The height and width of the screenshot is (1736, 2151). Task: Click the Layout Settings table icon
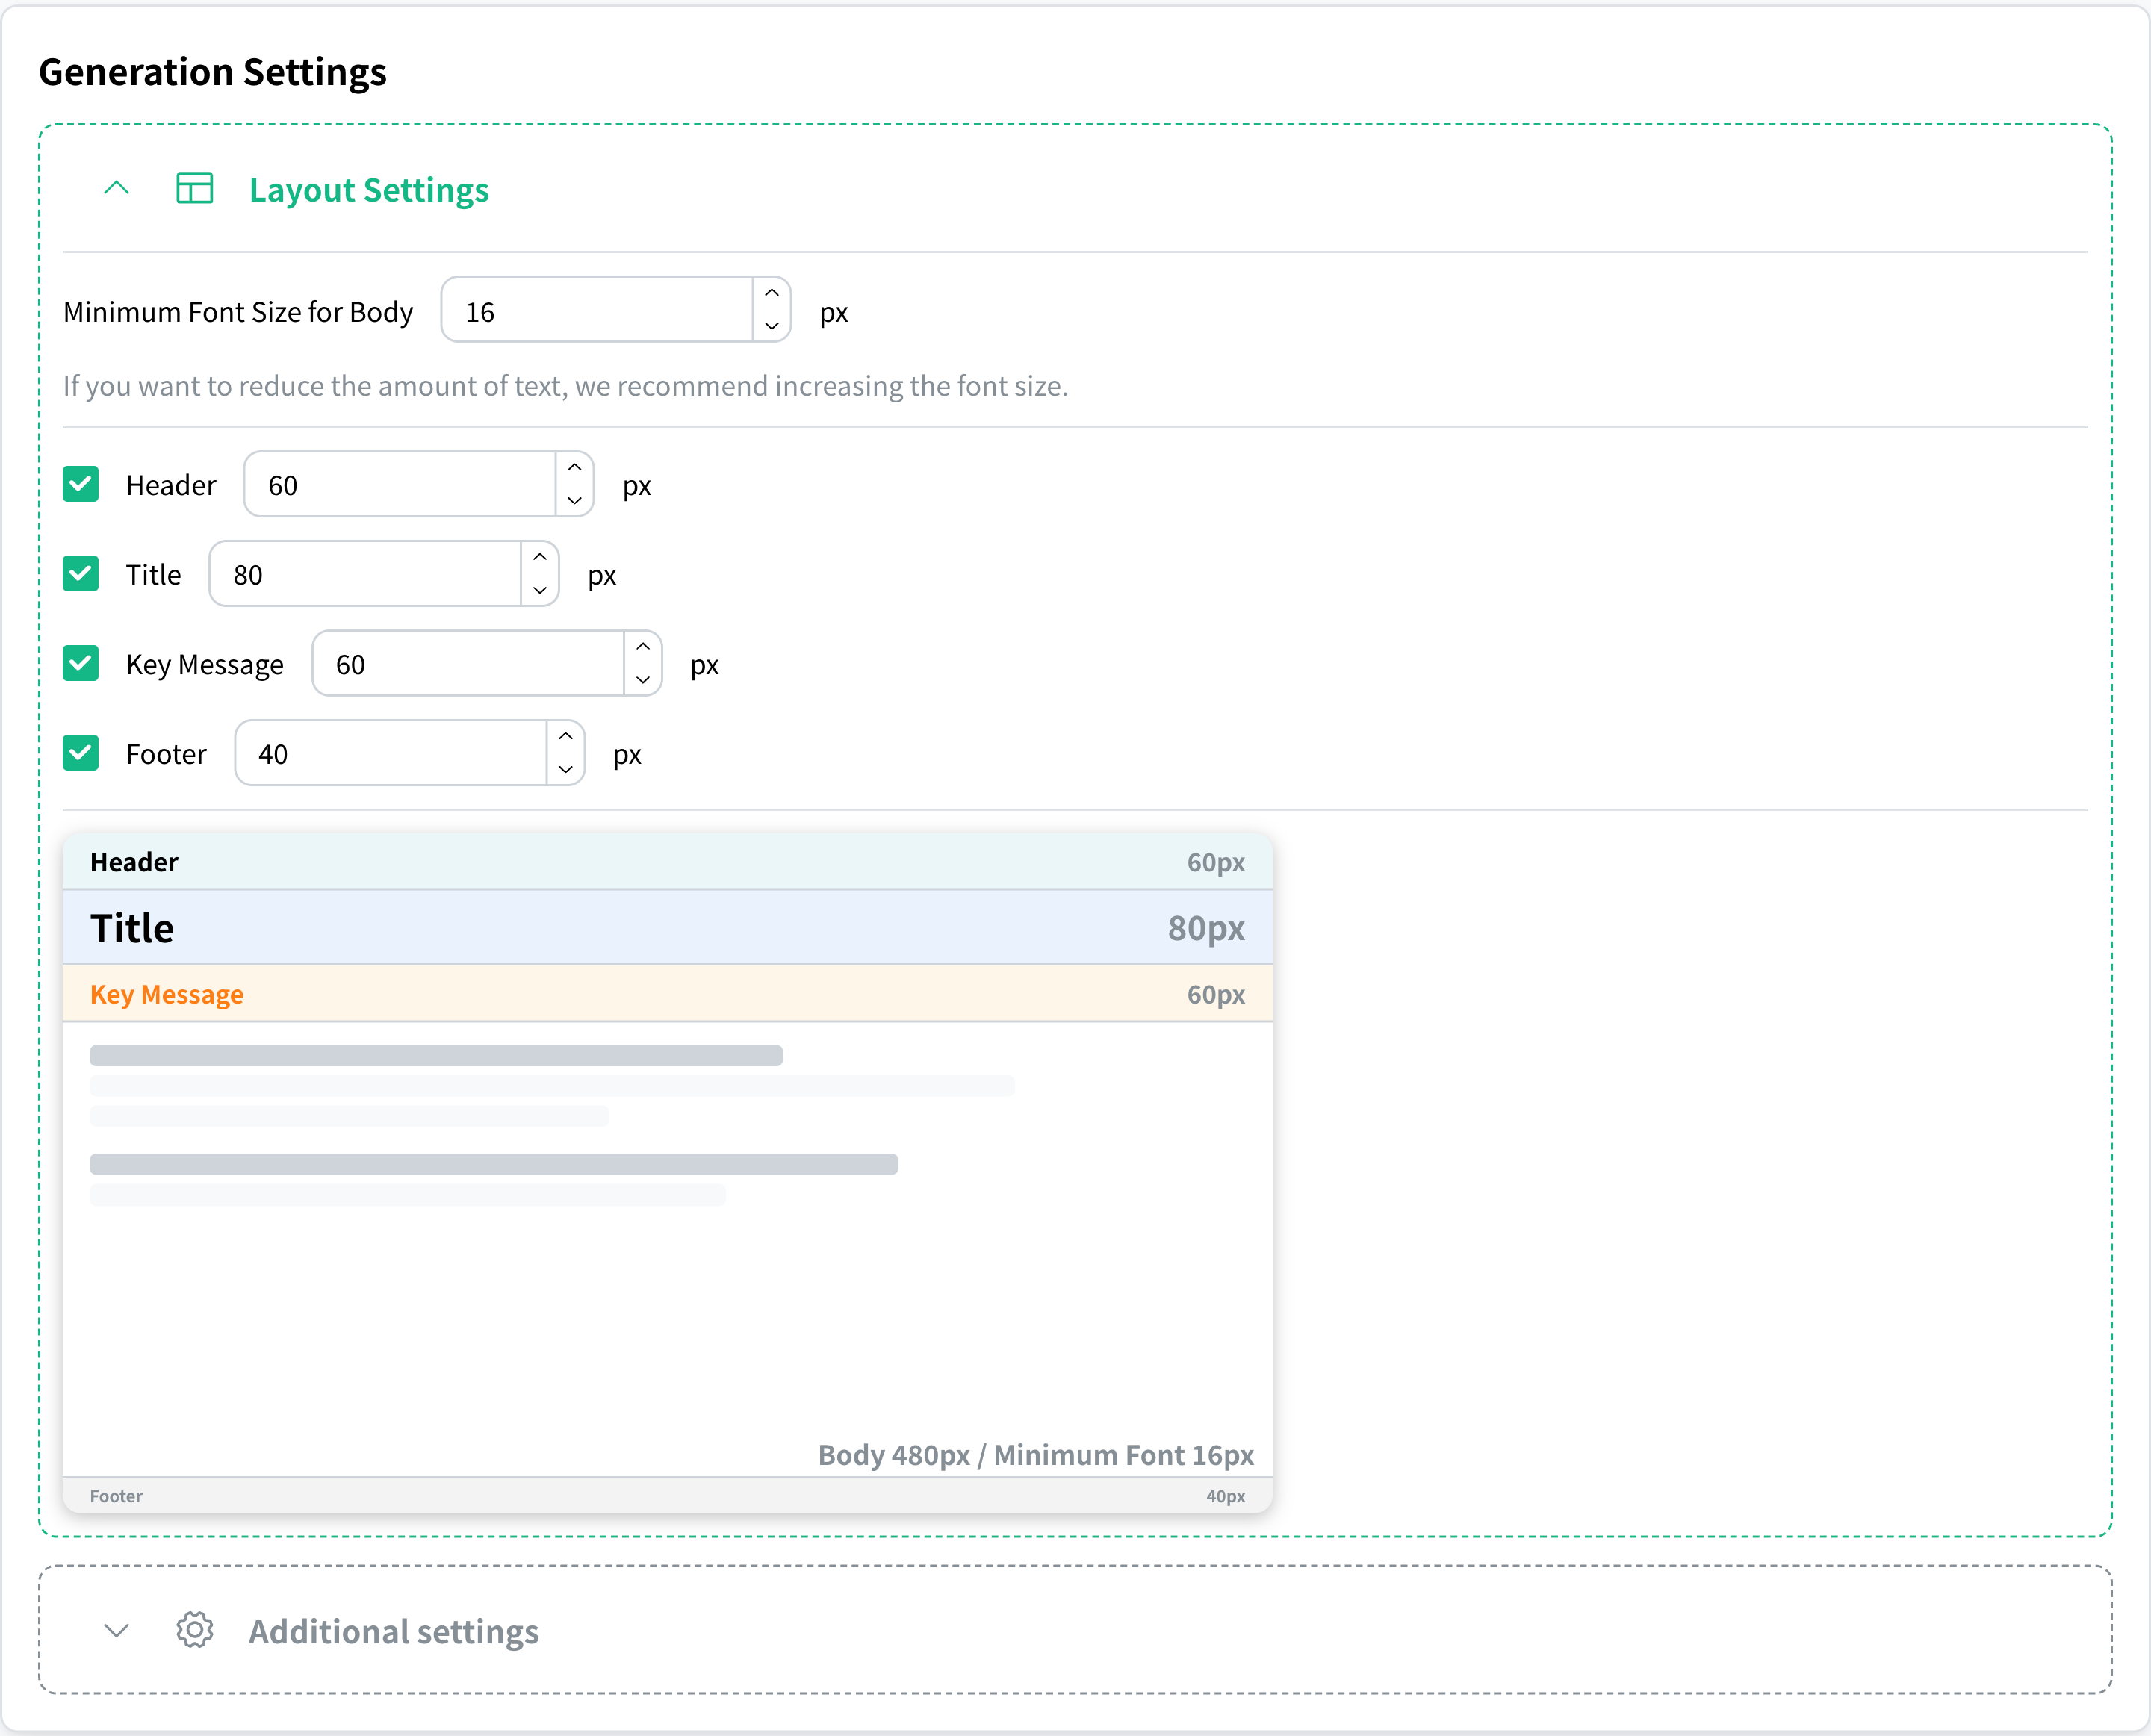(195, 188)
